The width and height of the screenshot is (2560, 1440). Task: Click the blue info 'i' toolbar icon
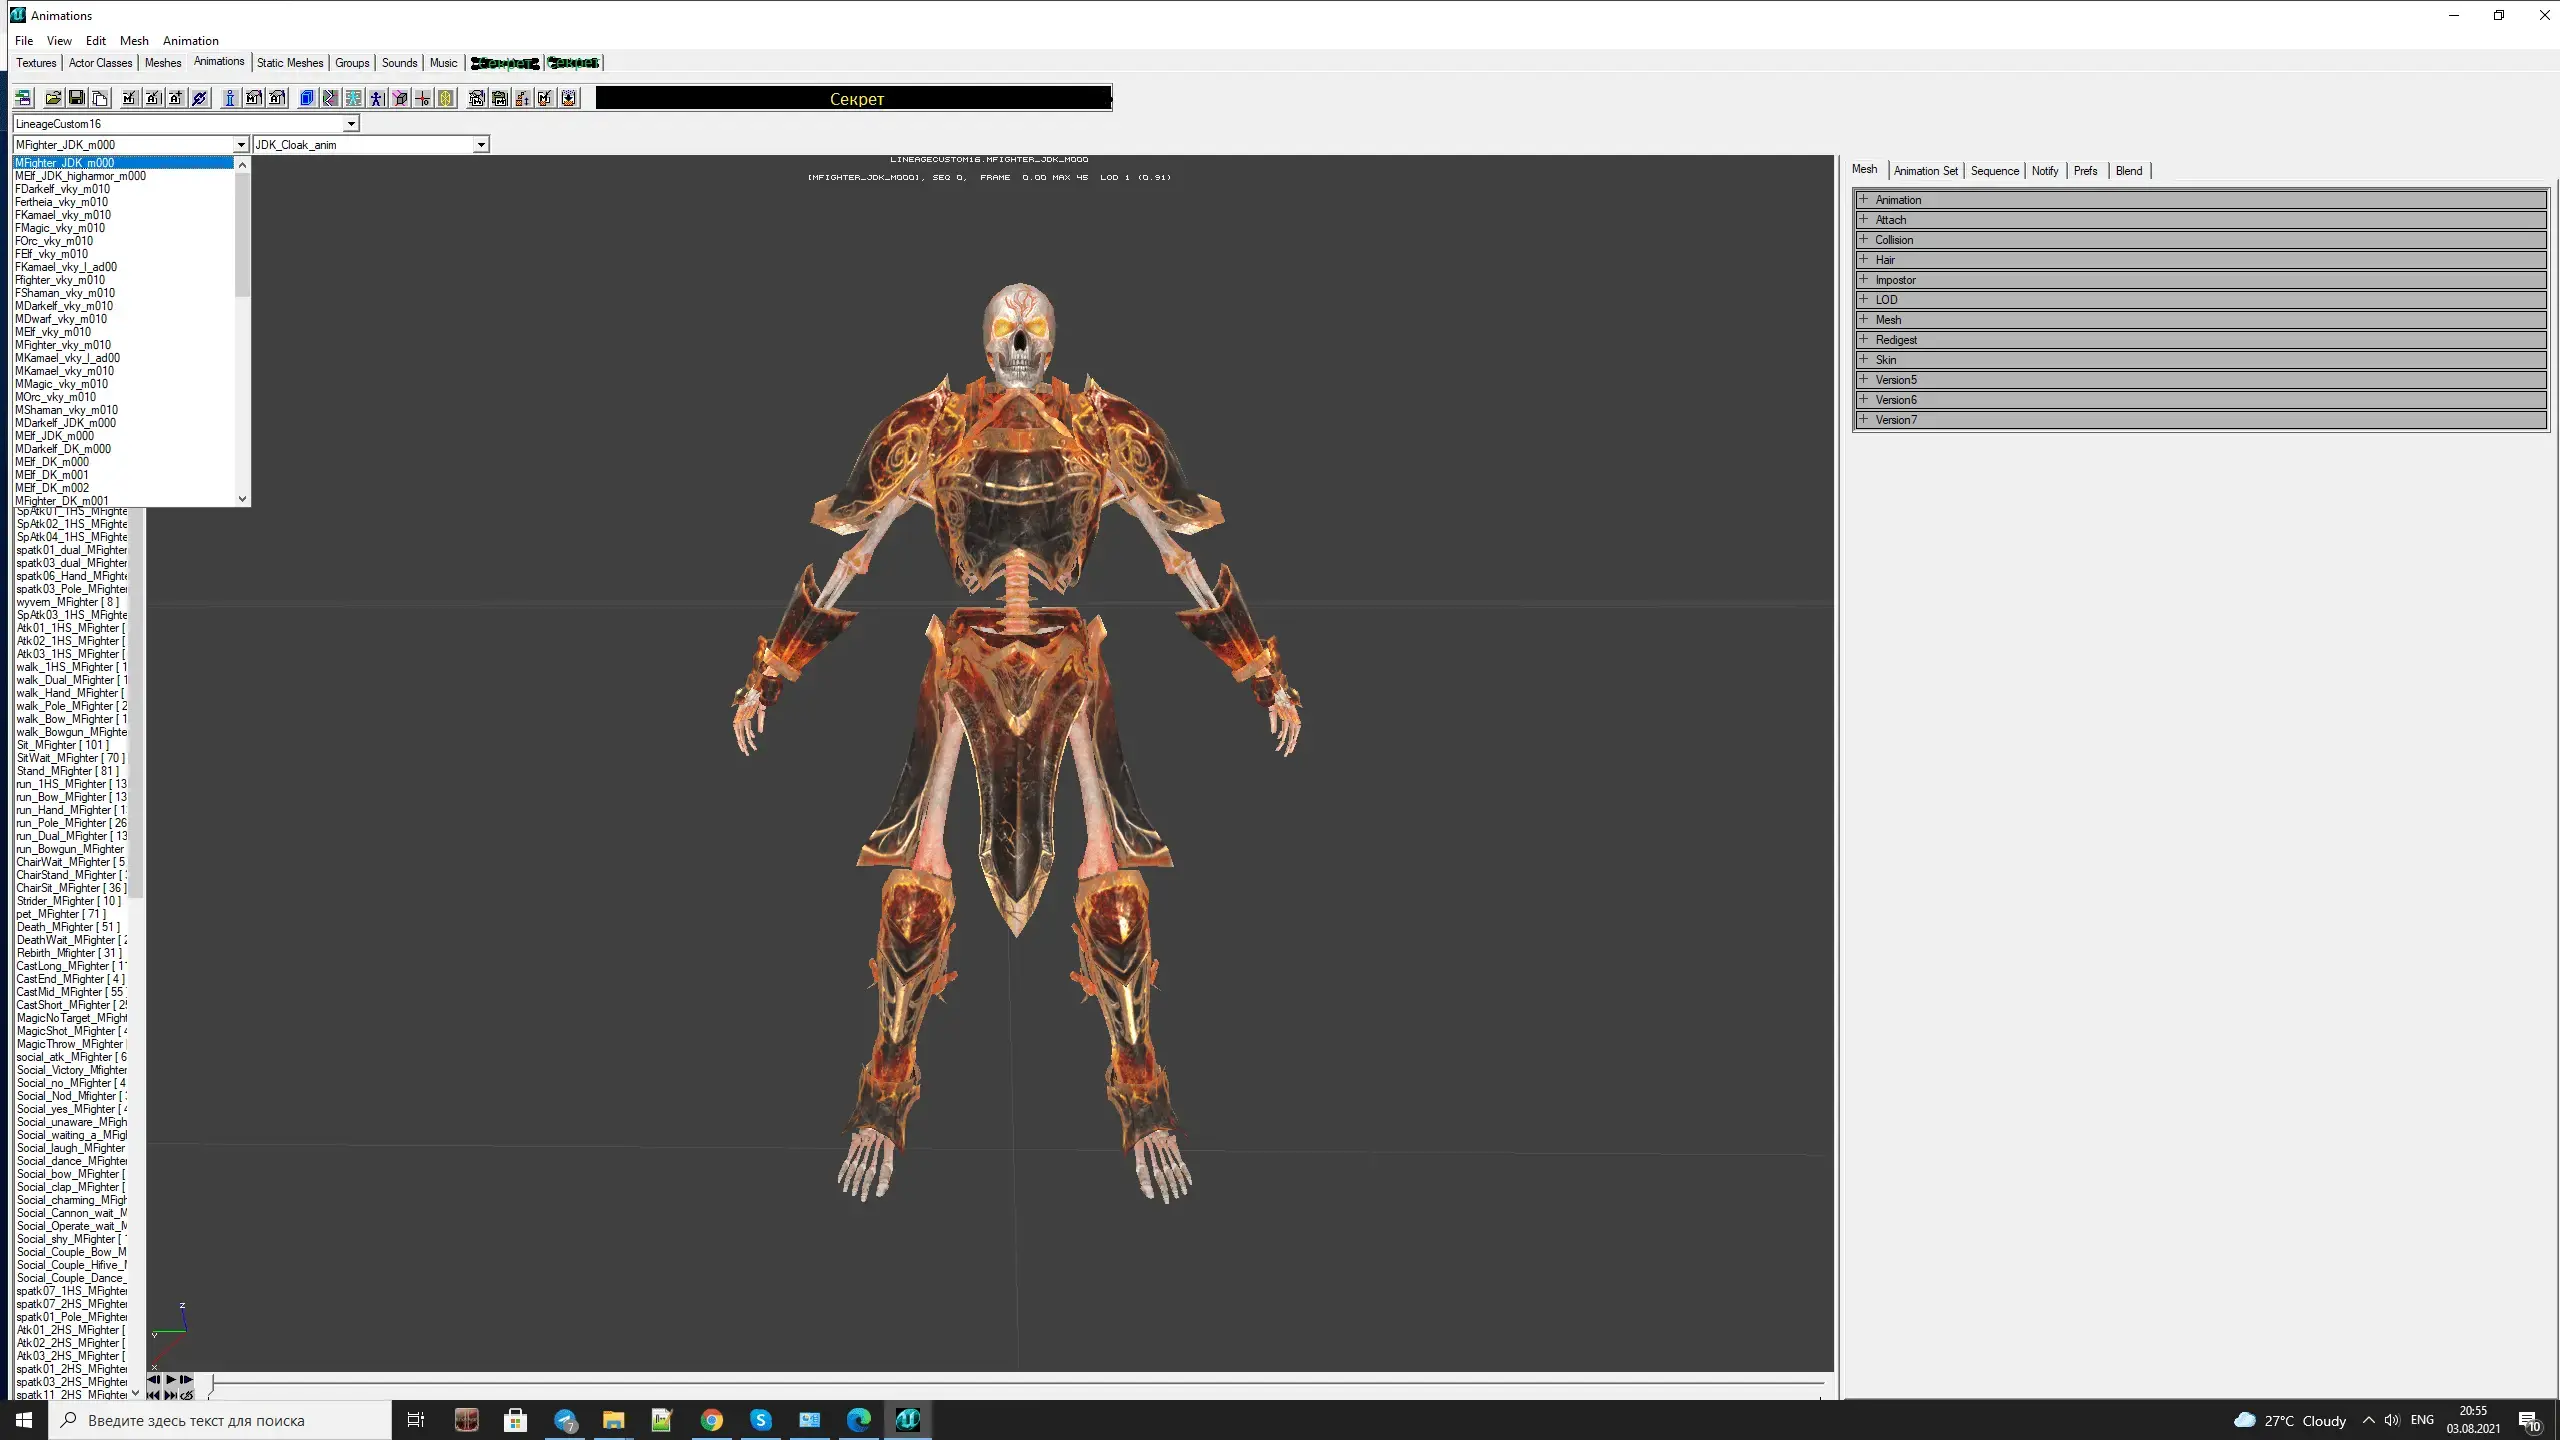230,98
